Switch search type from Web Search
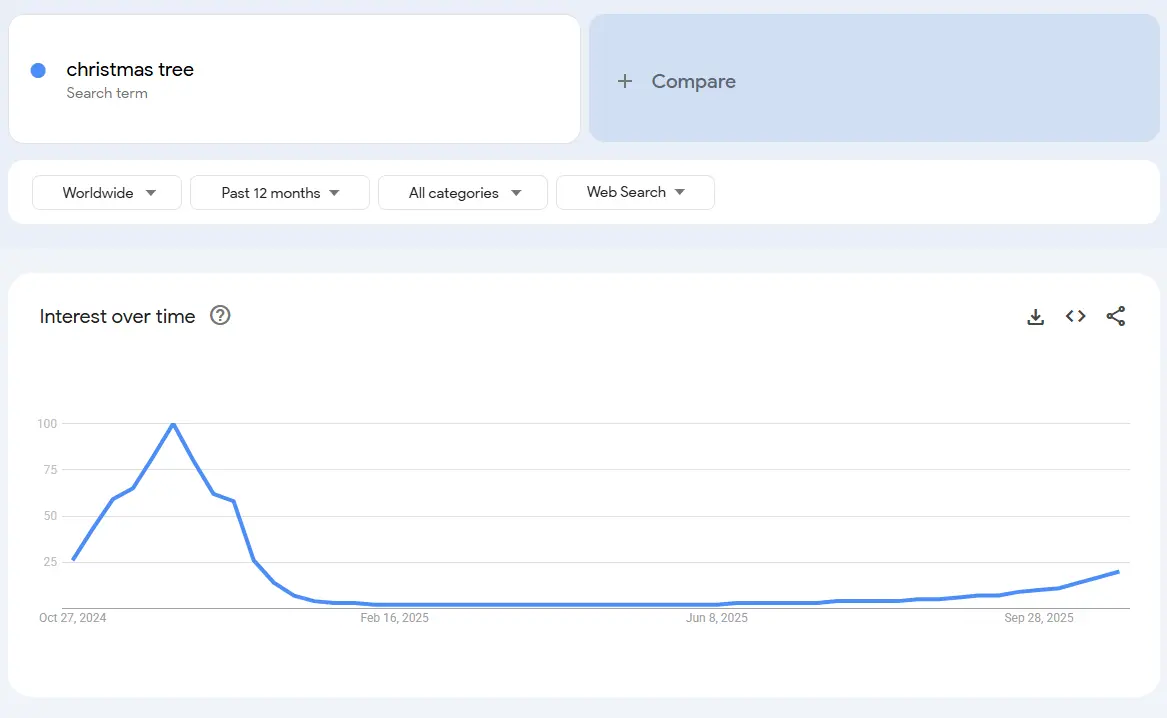 [x=635, y=192]
